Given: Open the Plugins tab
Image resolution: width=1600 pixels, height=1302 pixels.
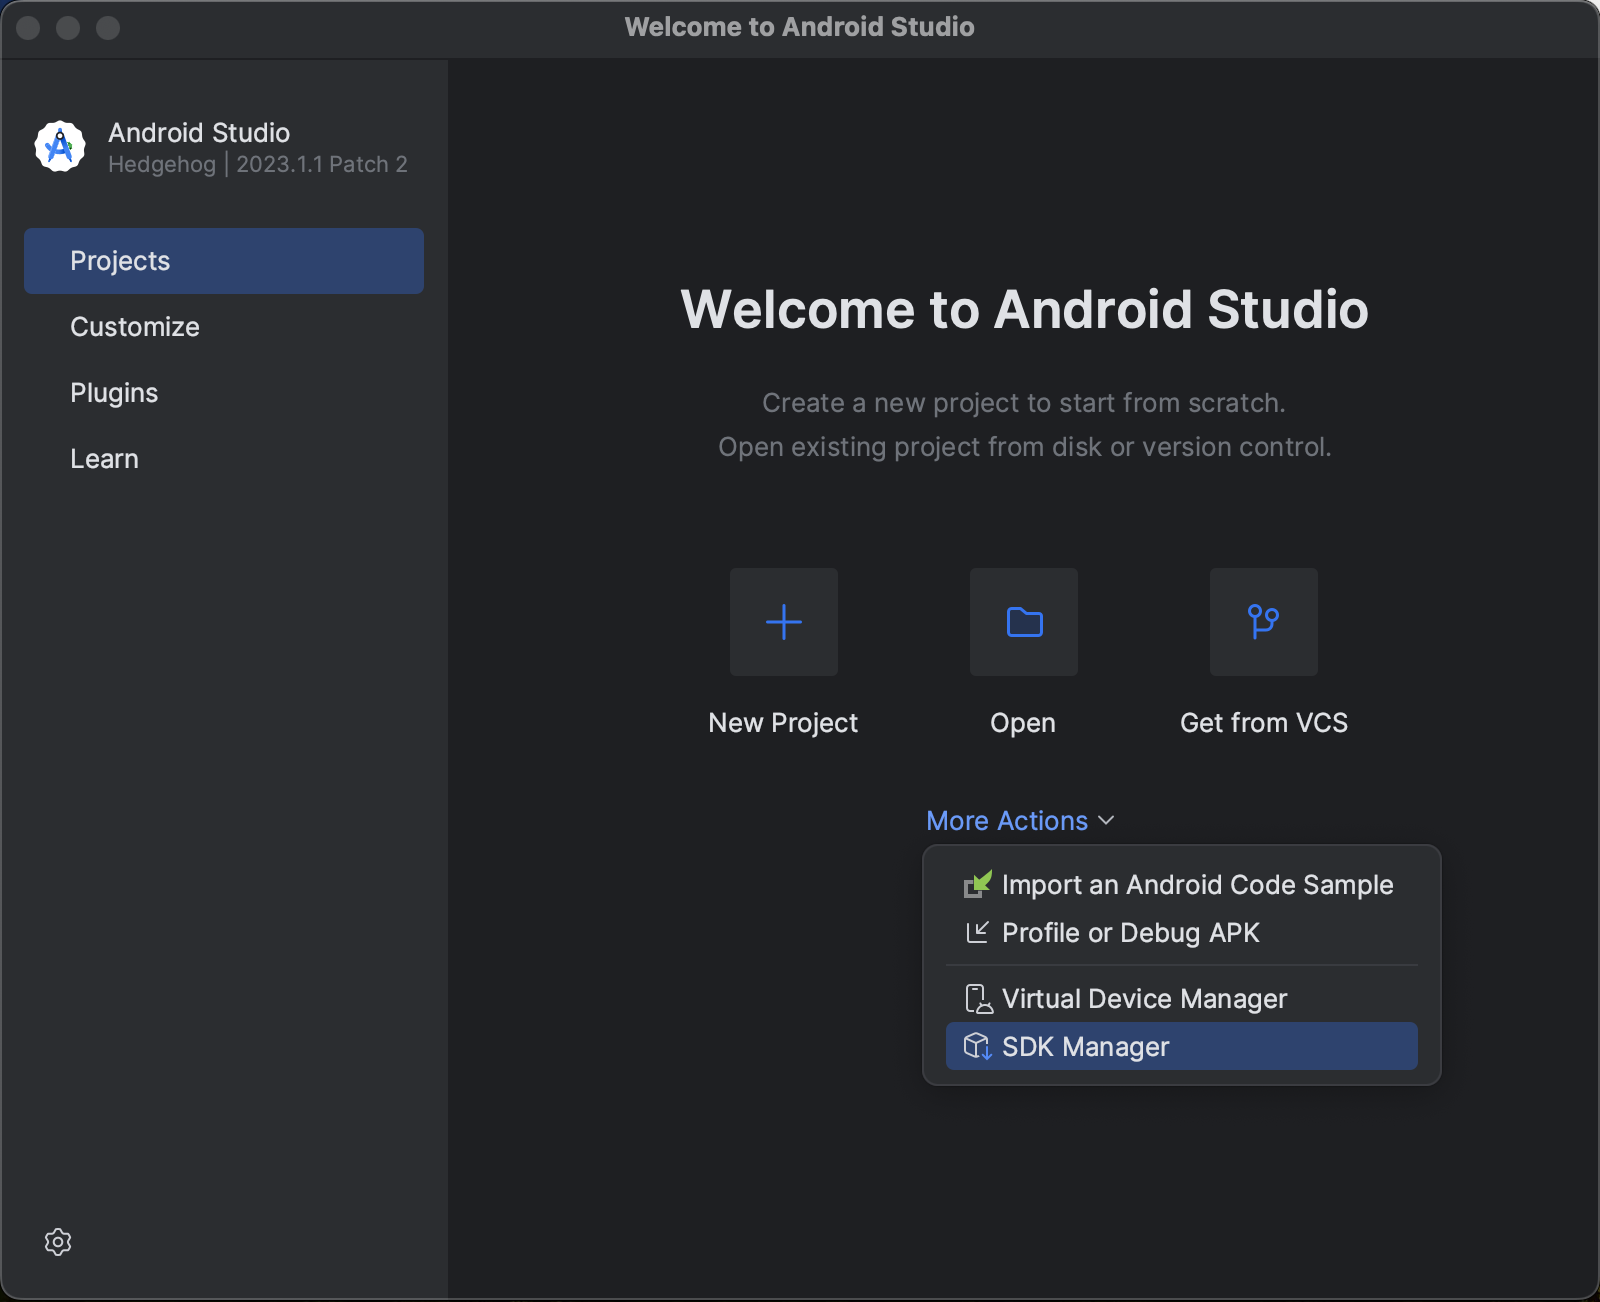Looking at the screenshot, I should click(224, 393).
